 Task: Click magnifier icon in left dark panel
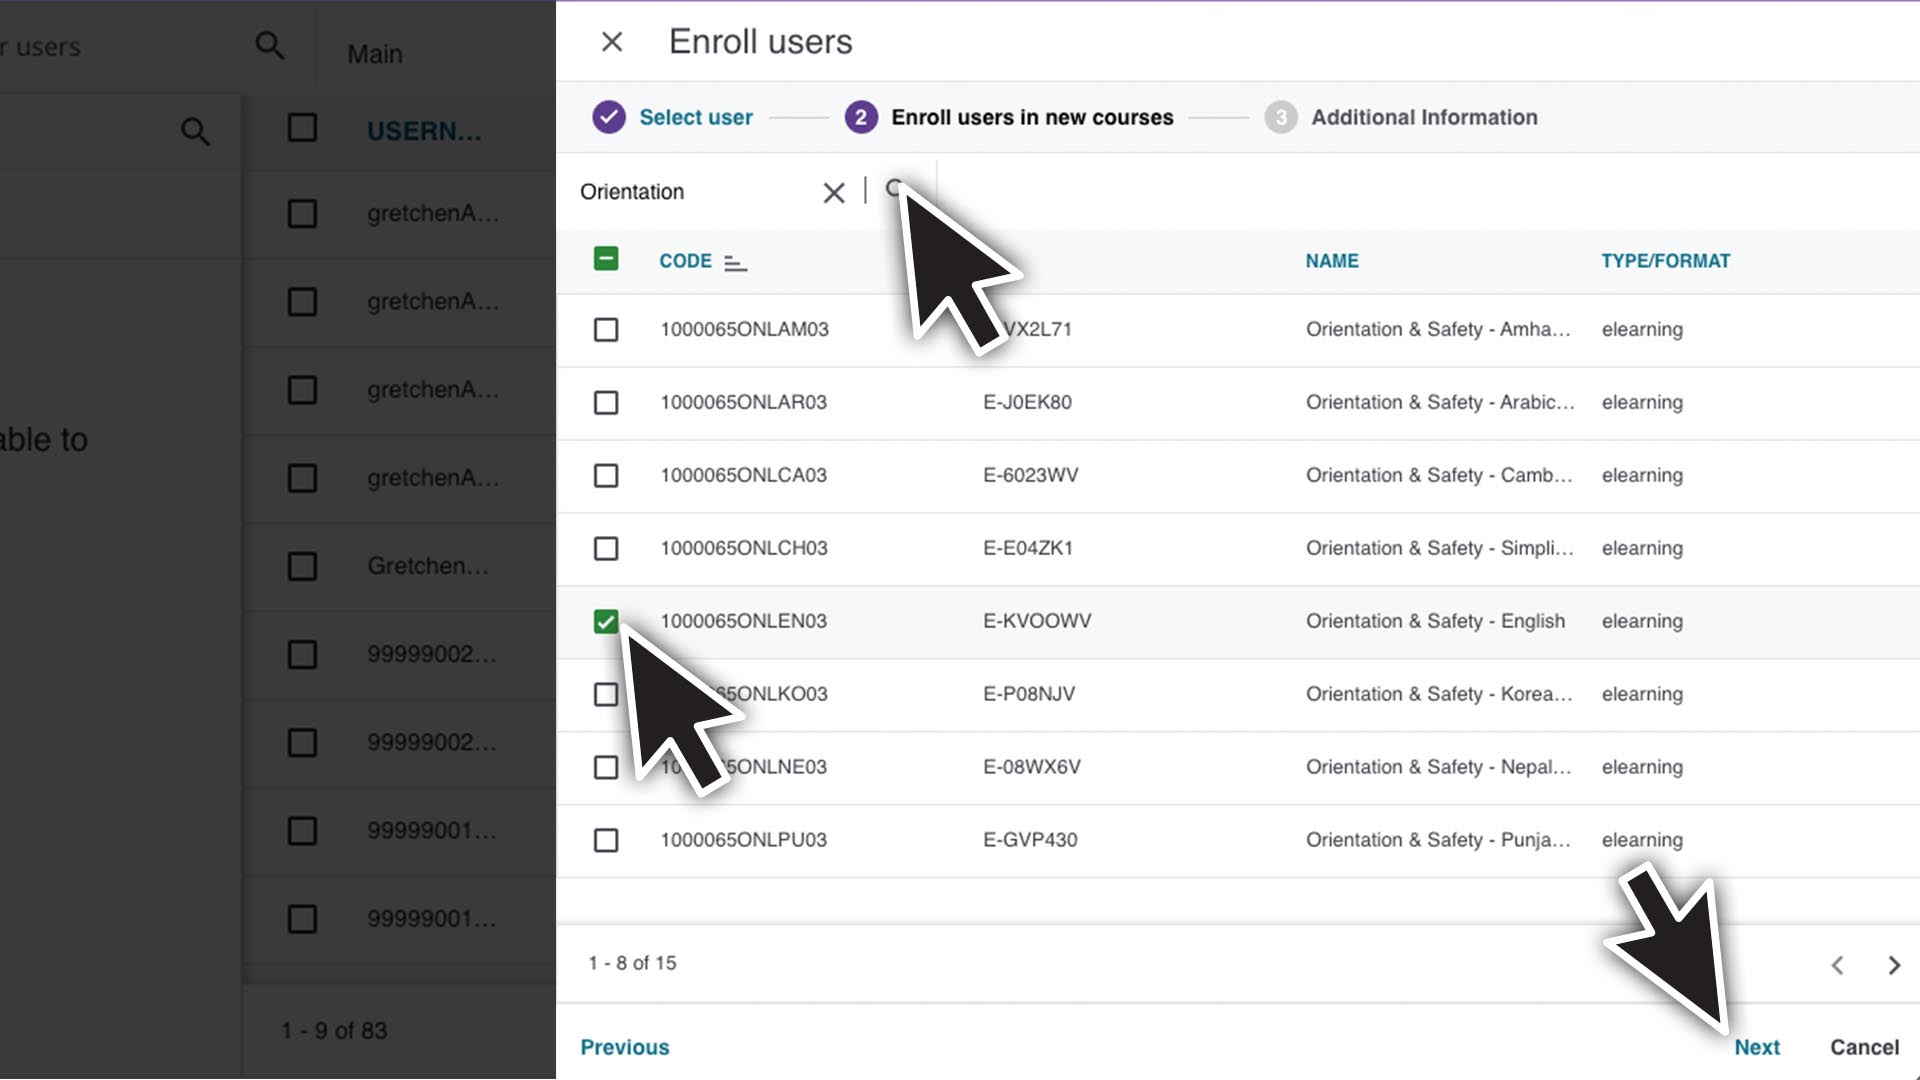tap(195, 131)
